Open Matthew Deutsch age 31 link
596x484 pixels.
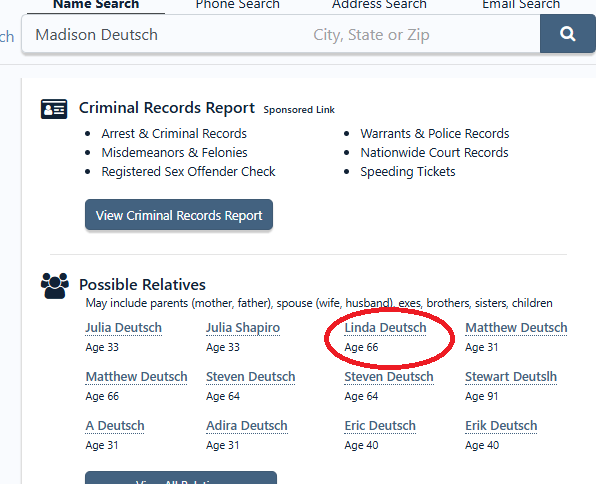(516, 328)
